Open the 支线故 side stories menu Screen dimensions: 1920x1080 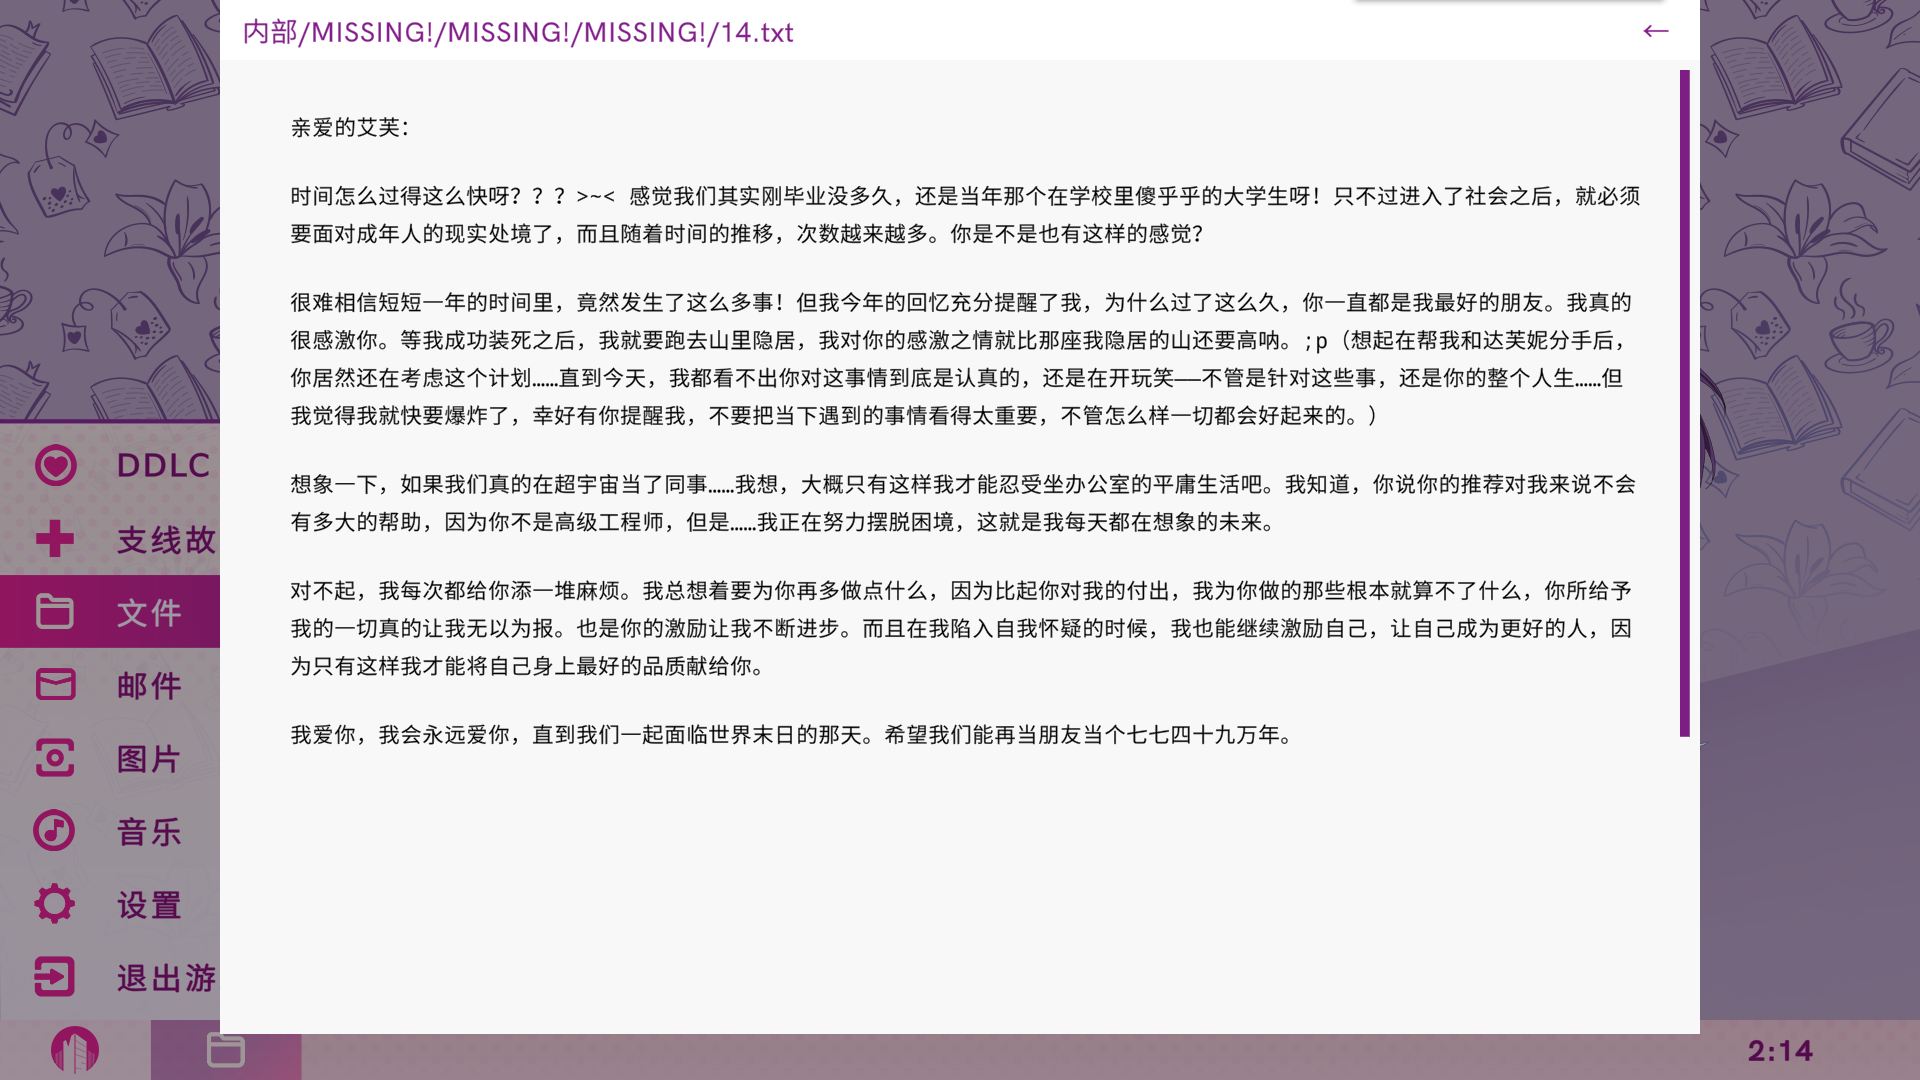click(167, 540)
